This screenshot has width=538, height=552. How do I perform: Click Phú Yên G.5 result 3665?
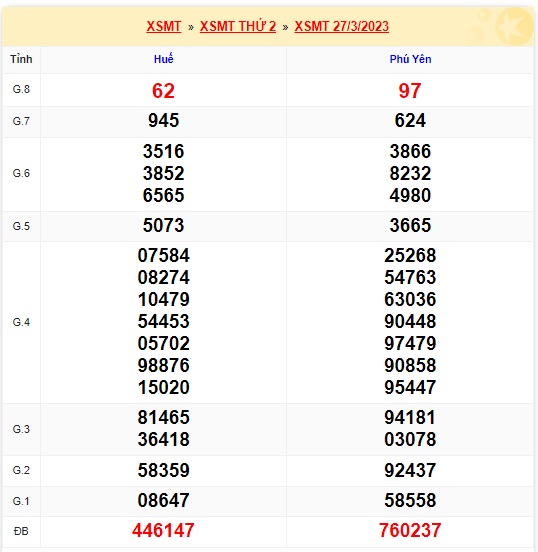410,225
